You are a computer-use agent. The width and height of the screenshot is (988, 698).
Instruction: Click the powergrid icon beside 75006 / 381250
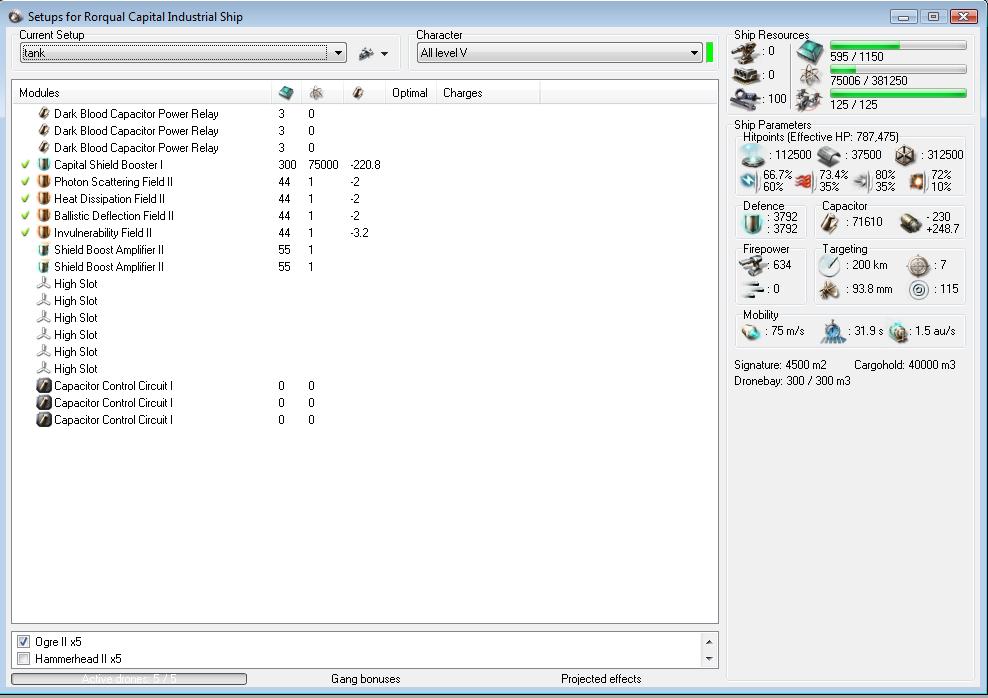pos(810,76)
